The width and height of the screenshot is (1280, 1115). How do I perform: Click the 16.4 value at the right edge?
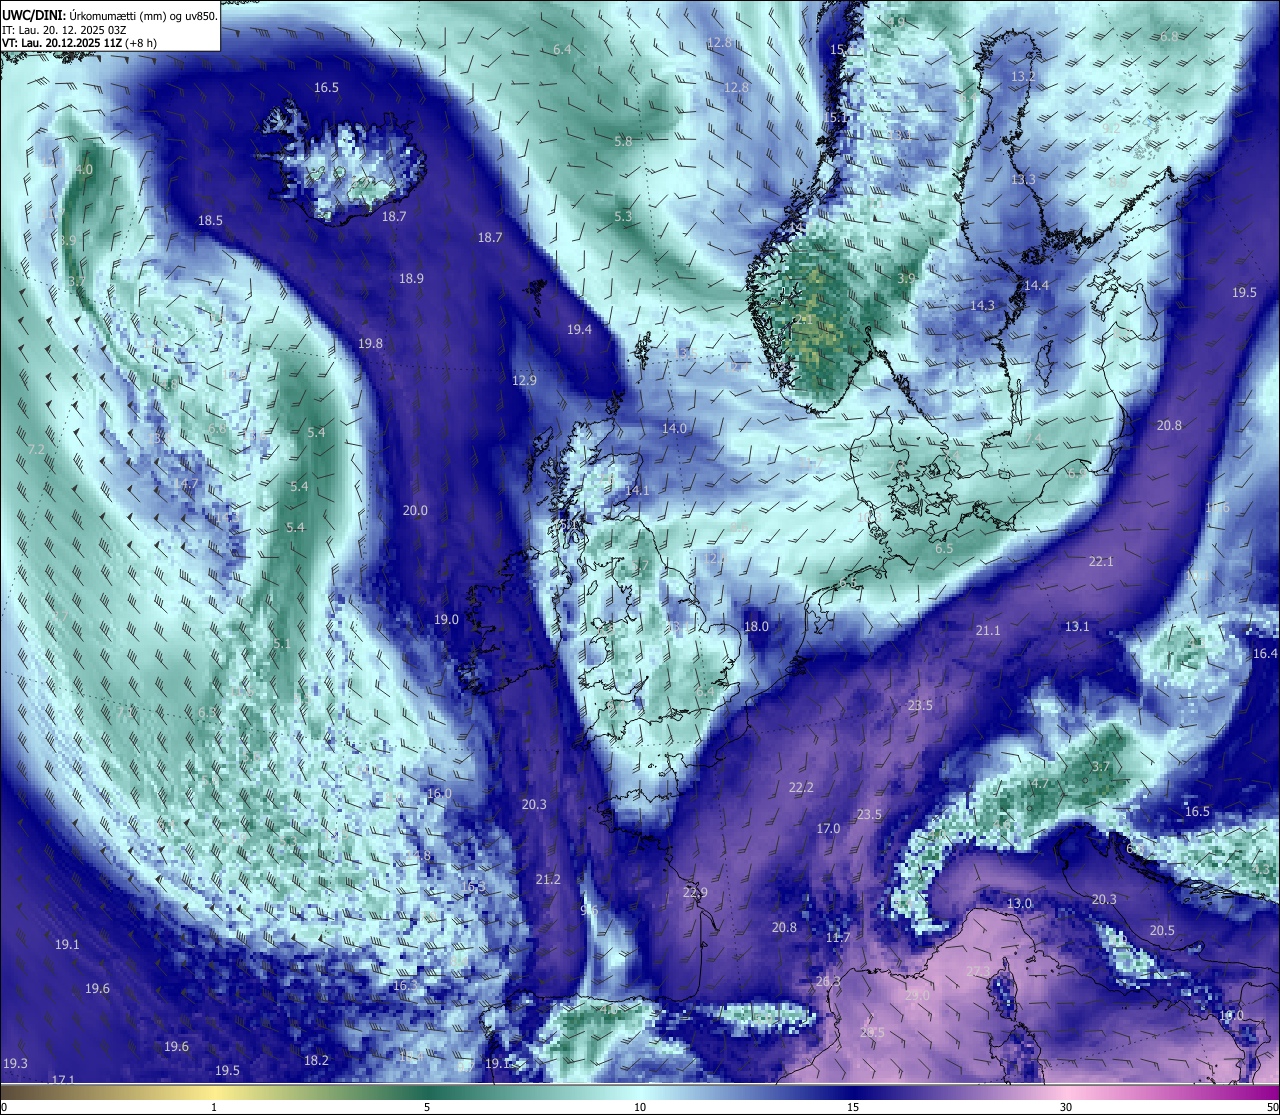tap(1265, 653)
